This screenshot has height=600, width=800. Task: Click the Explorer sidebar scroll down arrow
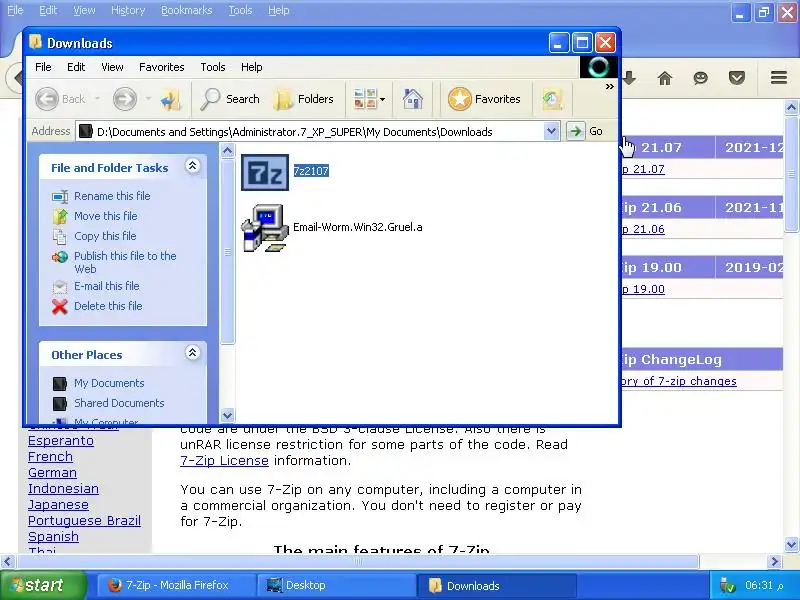(228, 415)
